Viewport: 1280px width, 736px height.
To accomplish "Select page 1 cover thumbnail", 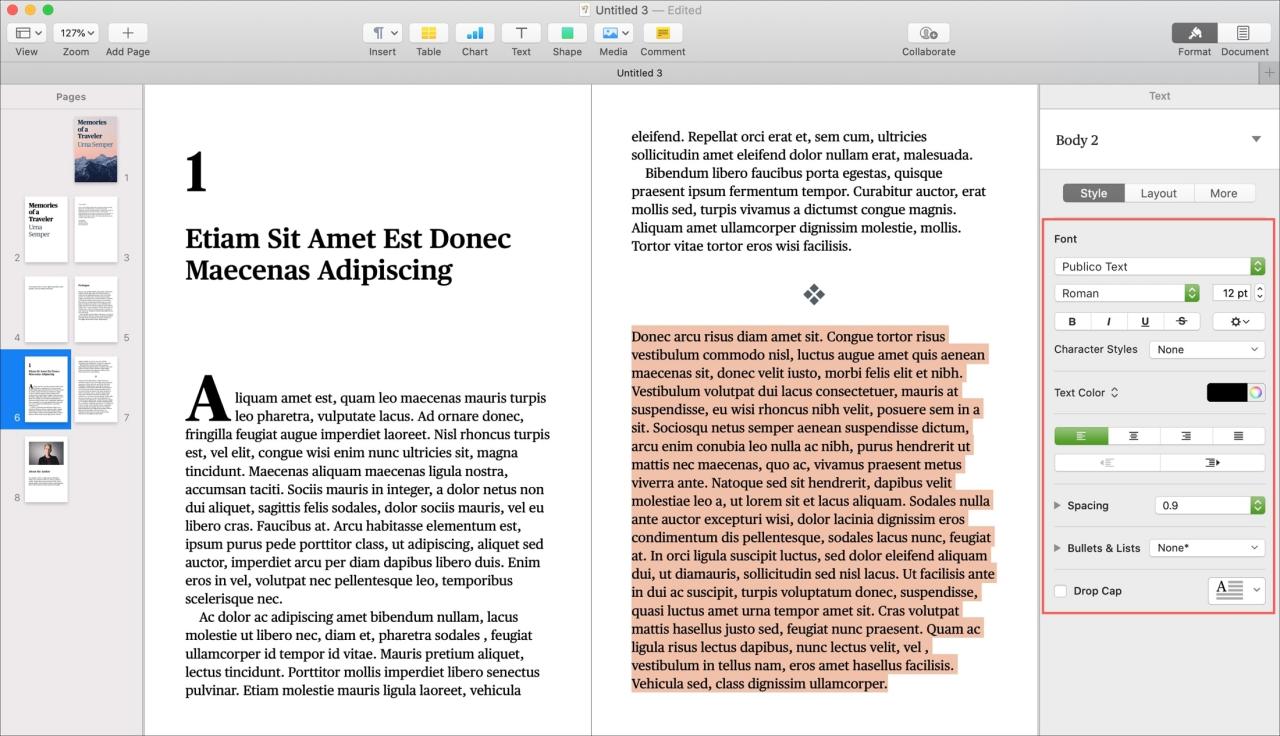I will pyautogui.click(x=96, y=149).
